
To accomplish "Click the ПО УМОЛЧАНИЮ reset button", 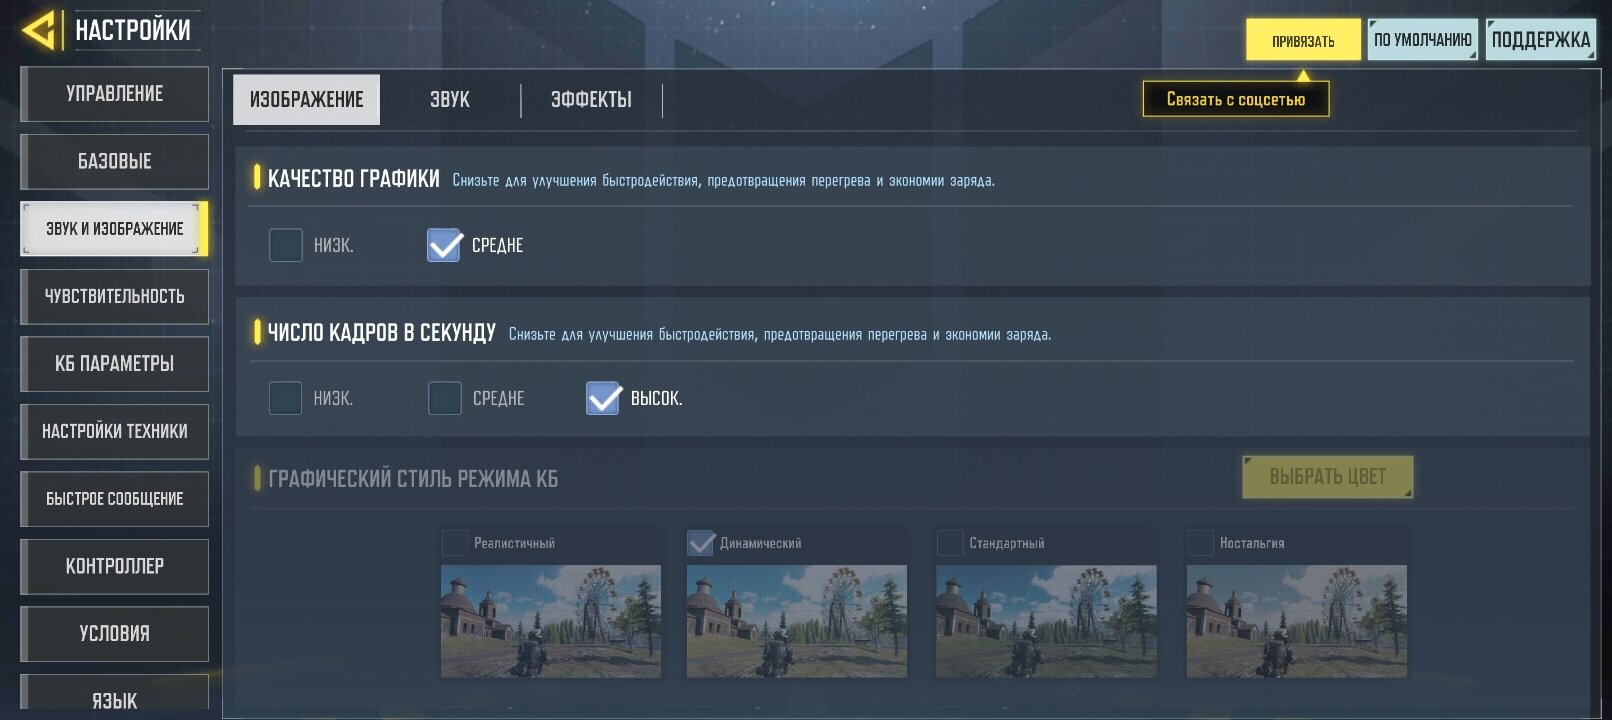I will [x=1422, y=40].
